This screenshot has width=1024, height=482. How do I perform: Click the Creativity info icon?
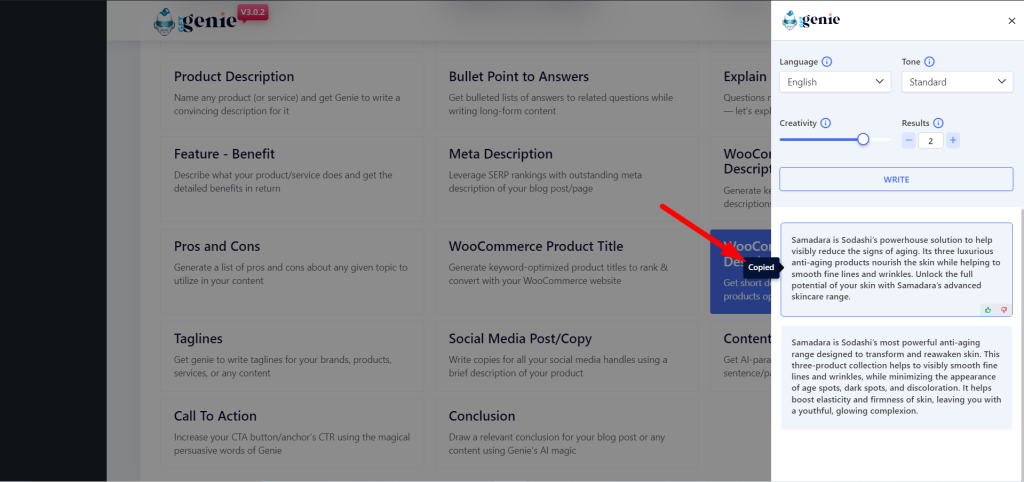(x=825, y=123)
